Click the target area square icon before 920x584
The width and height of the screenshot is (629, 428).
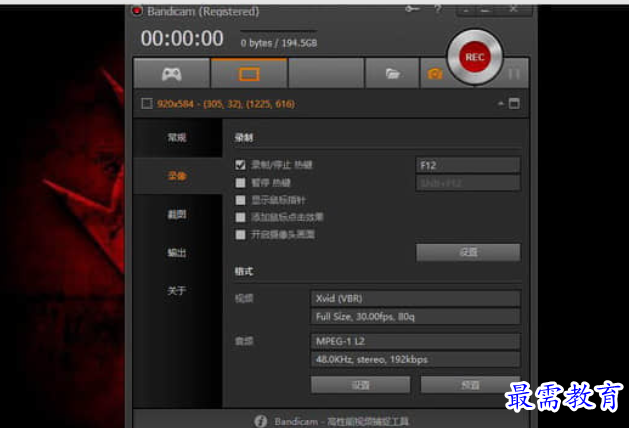(x=147, y=104)
